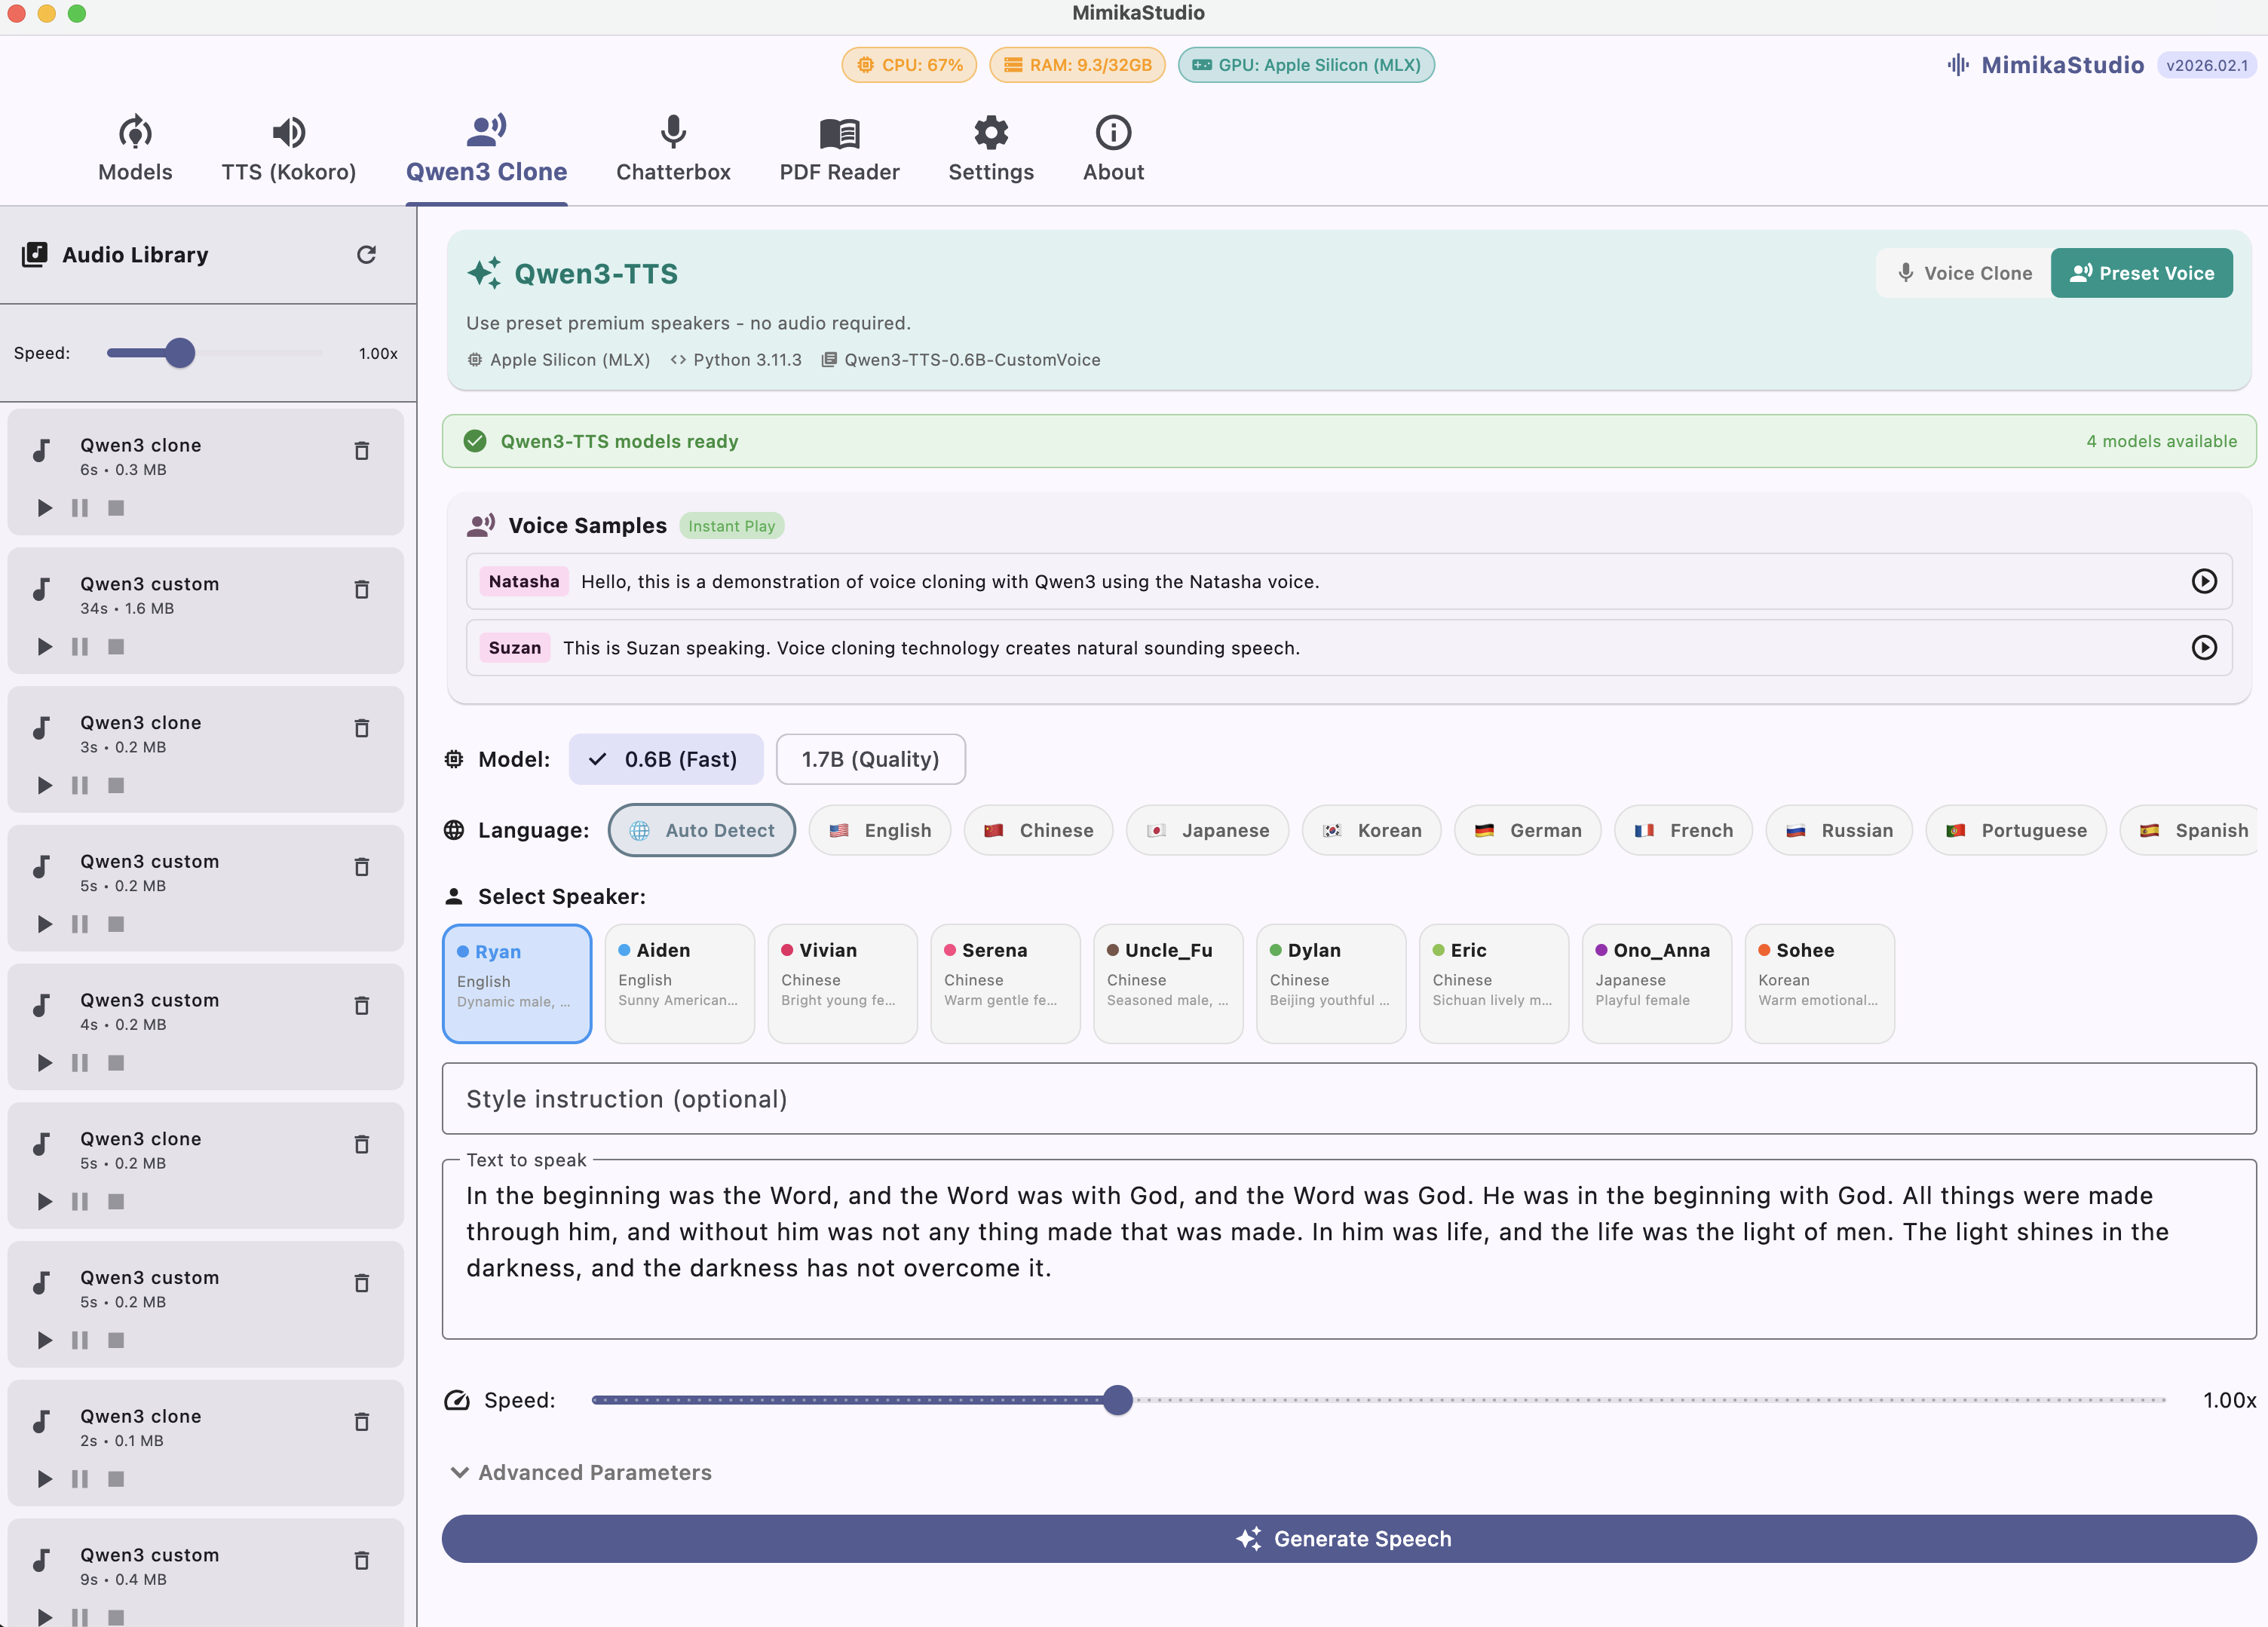Pause the 34s Qwen3 custom audio

click(x=80, y=647)
